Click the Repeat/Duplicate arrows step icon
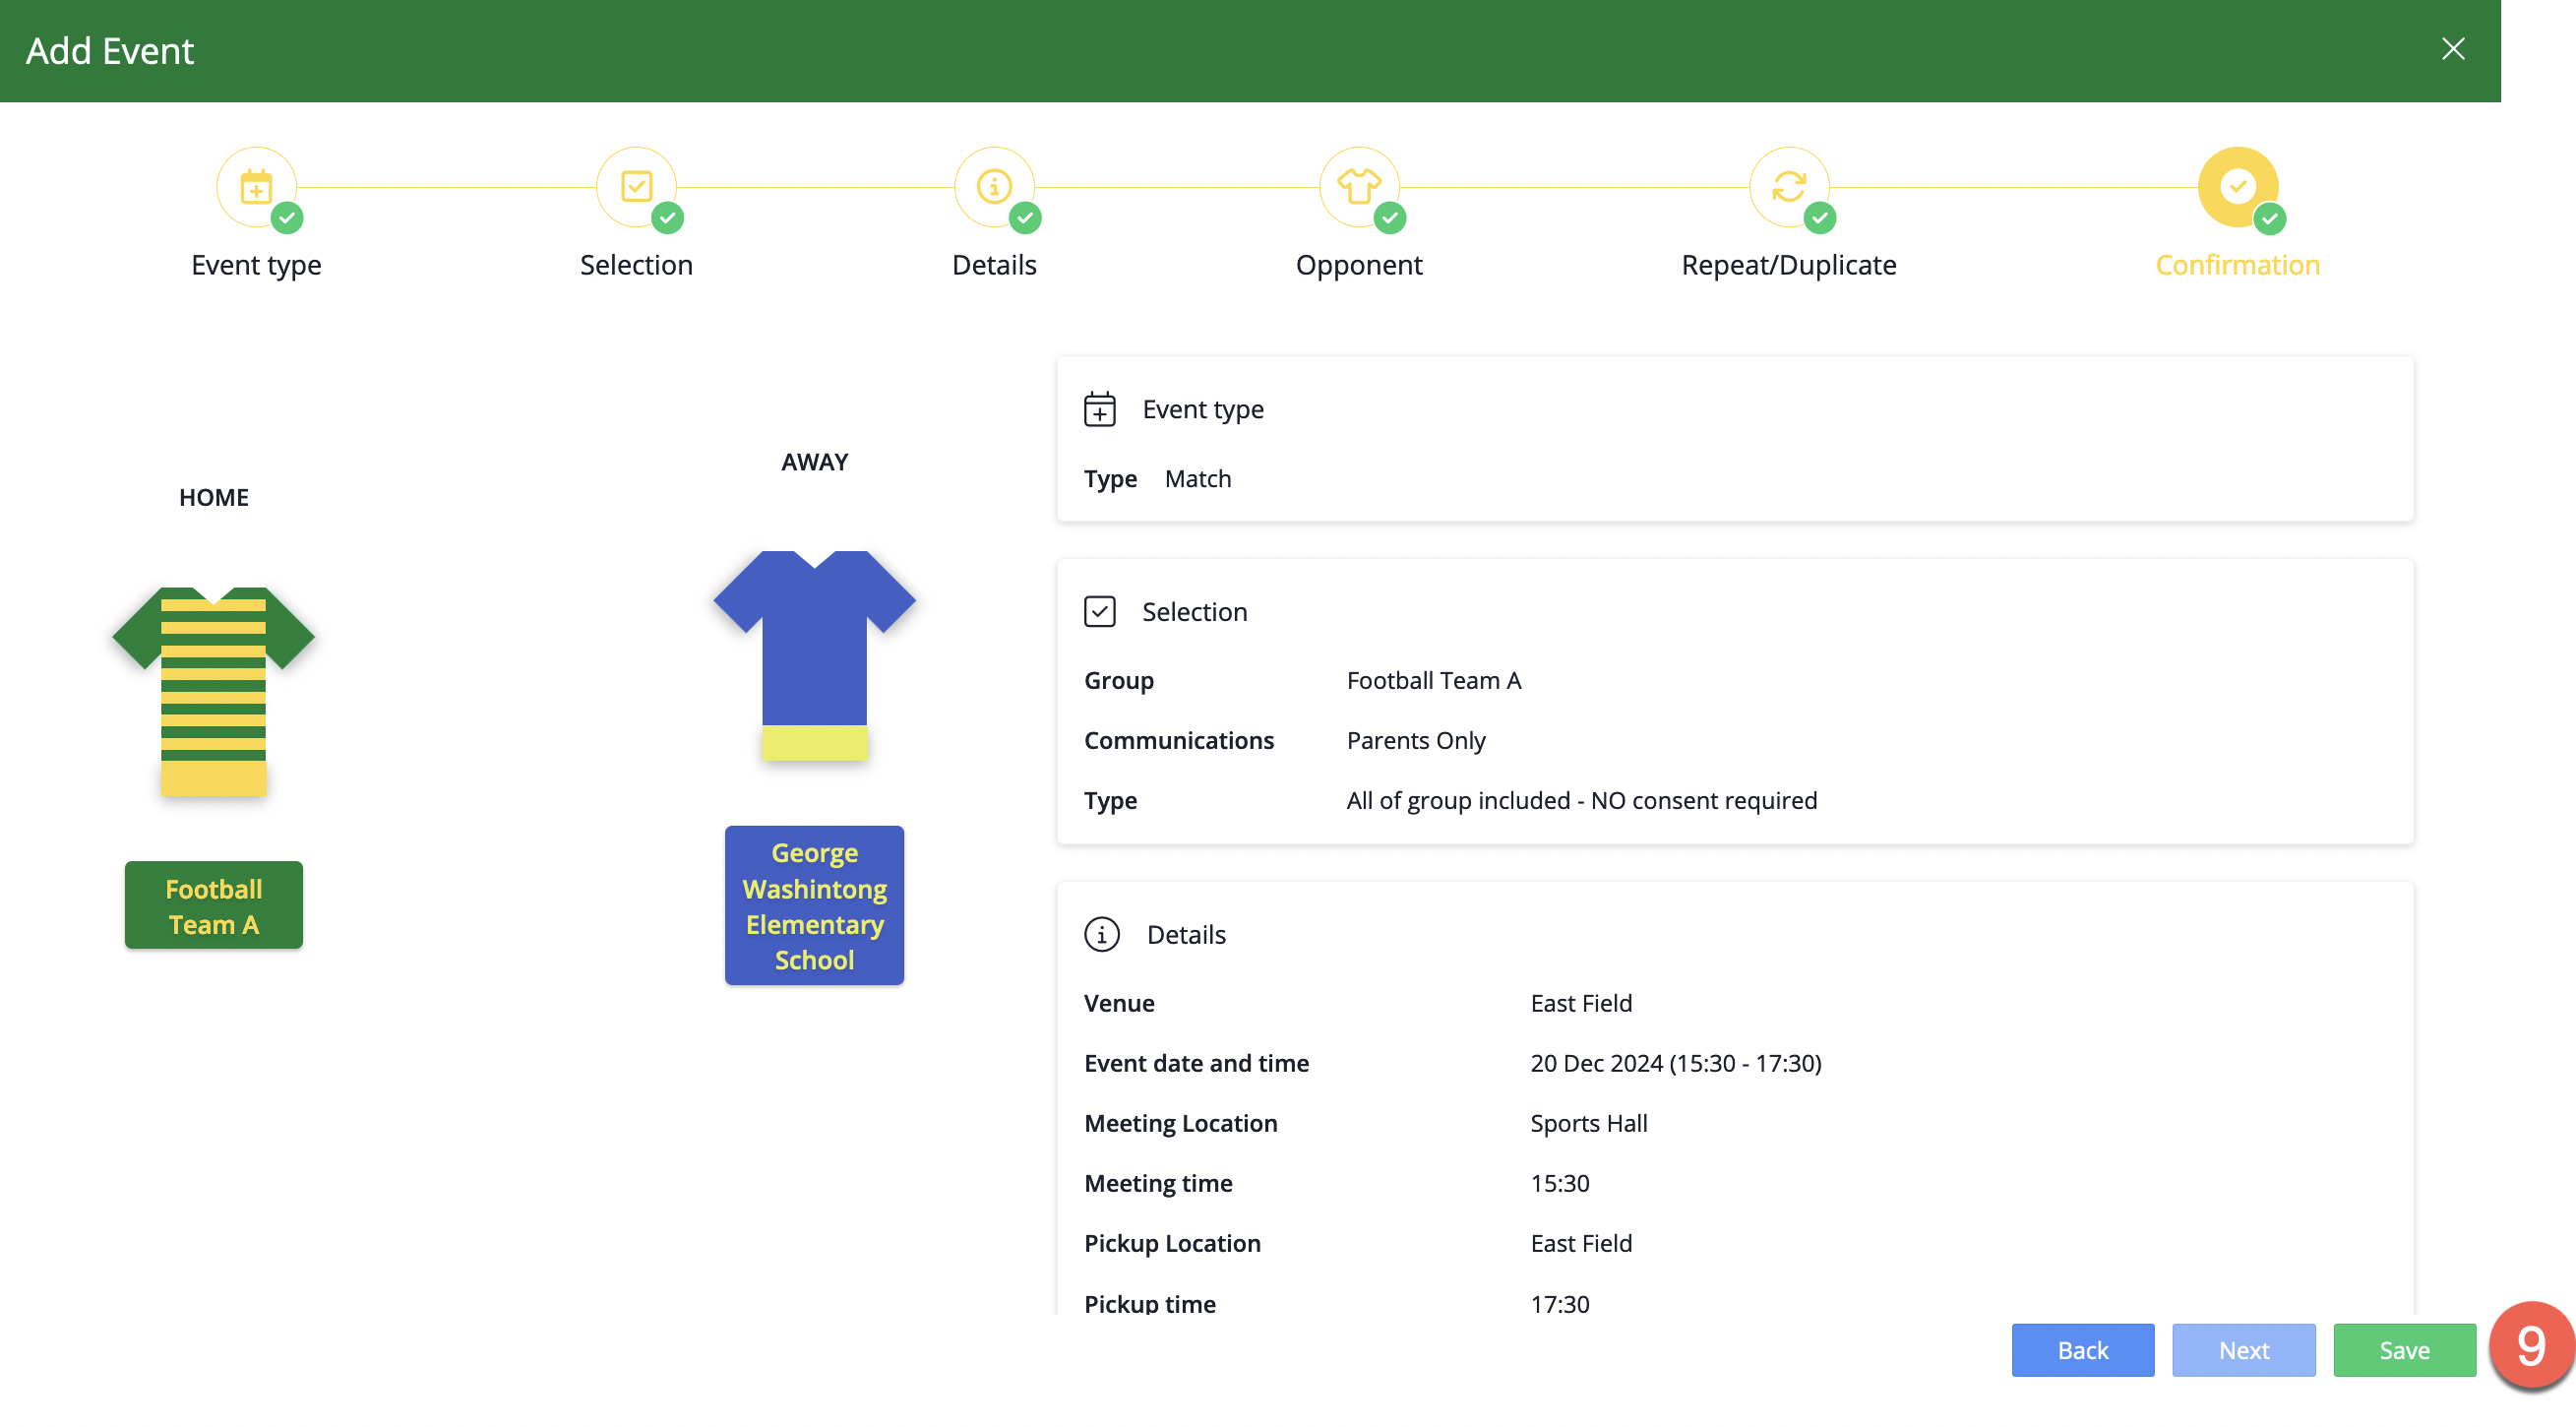This screenshot has height=1427, width=2576. [1788, 187]
